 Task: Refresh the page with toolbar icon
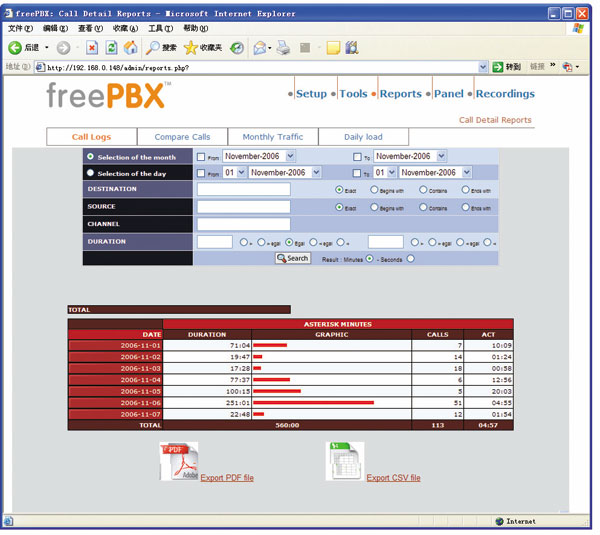point(111,47)
